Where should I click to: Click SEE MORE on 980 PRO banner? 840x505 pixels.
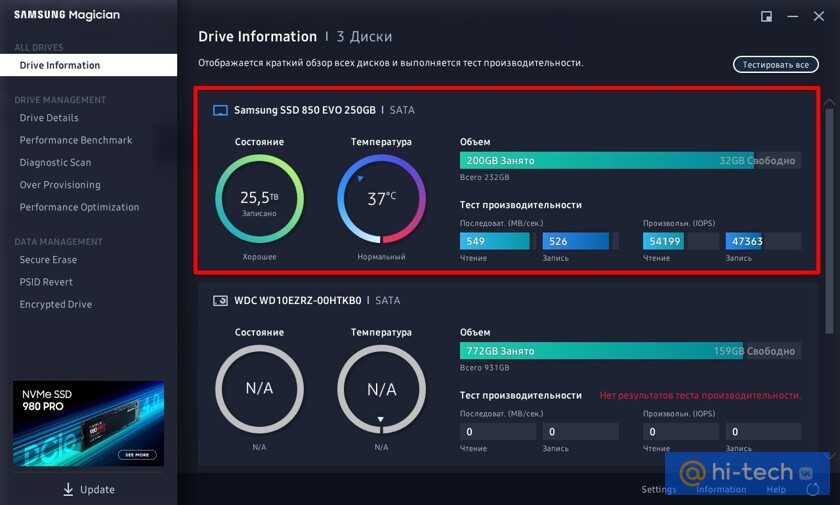(137, 455)
